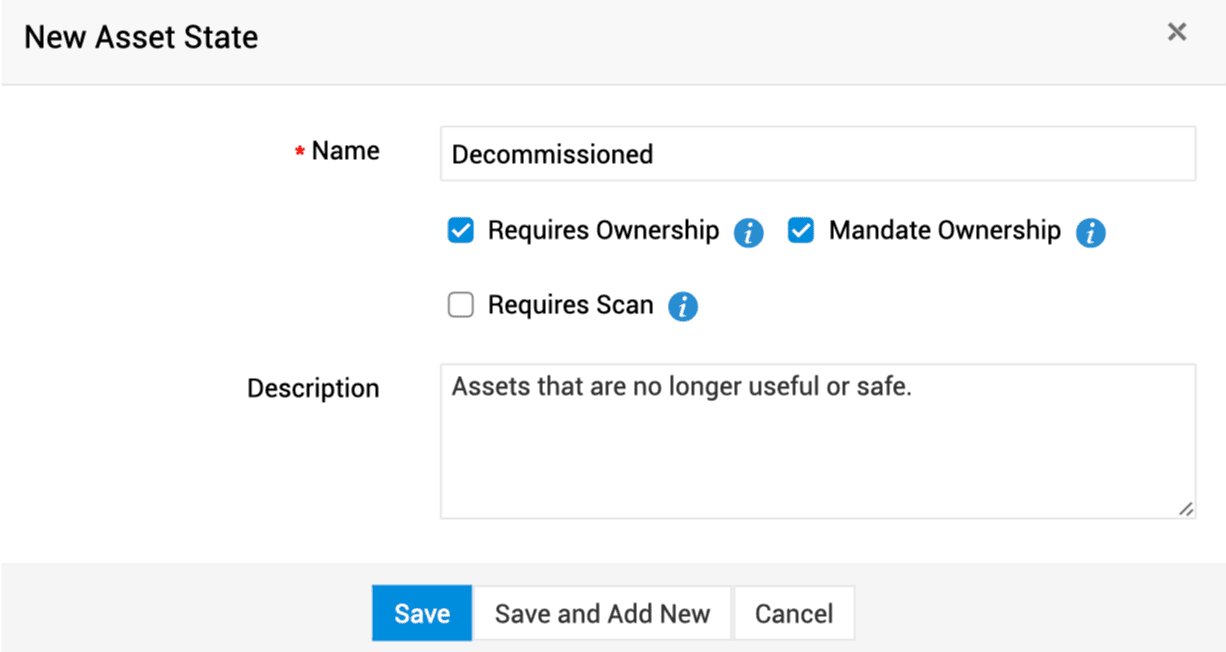Enable the Requires Scan checkbox
The height and width of the screenshot is (652, 1226).
tap(460, 306)
